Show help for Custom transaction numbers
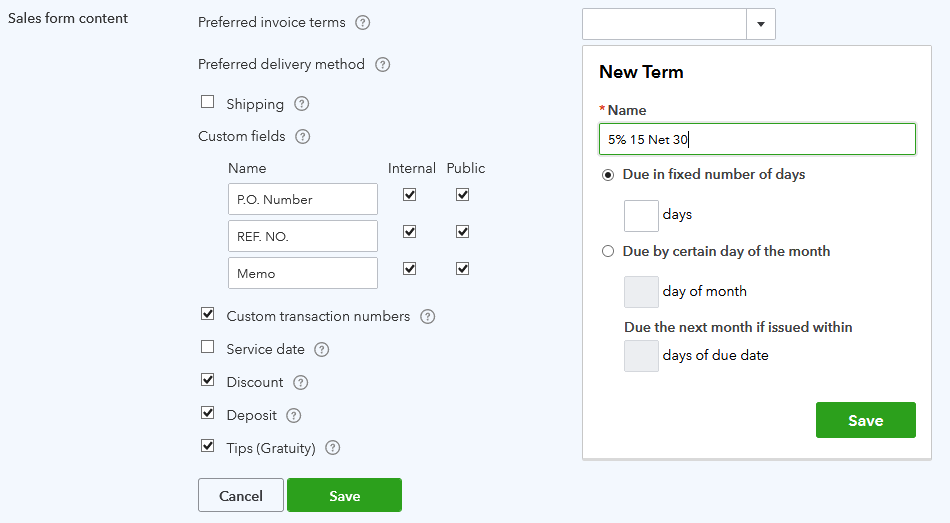The width and height of the screenshot is (950, 523). pyautogui.click(x=427, y=317)
